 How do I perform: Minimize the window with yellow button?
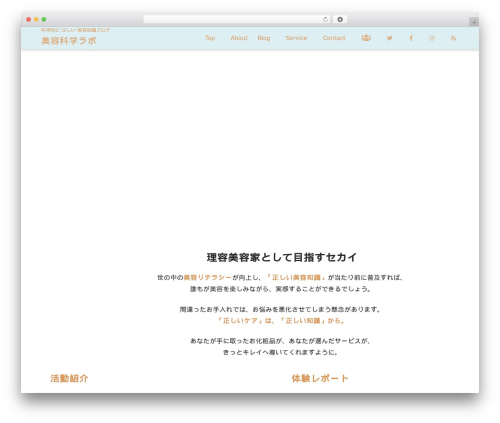click(36, 19)
